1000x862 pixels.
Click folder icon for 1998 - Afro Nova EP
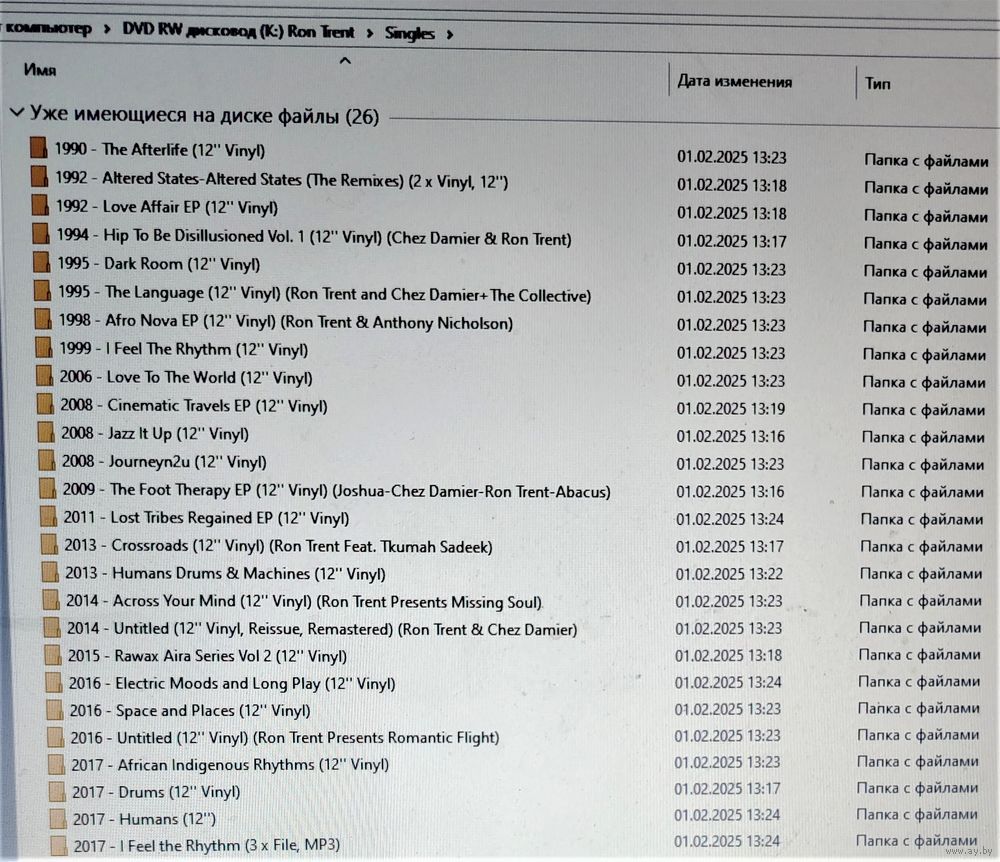(x=42, y=318)
